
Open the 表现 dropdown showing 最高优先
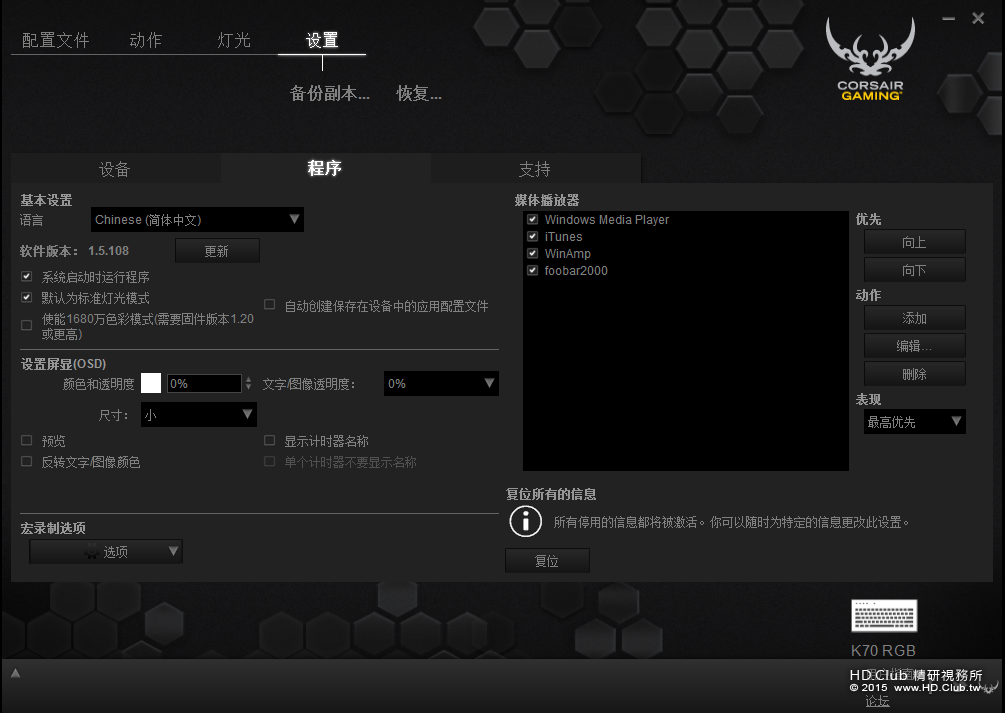pyautogui.click(x=915, y=421)
